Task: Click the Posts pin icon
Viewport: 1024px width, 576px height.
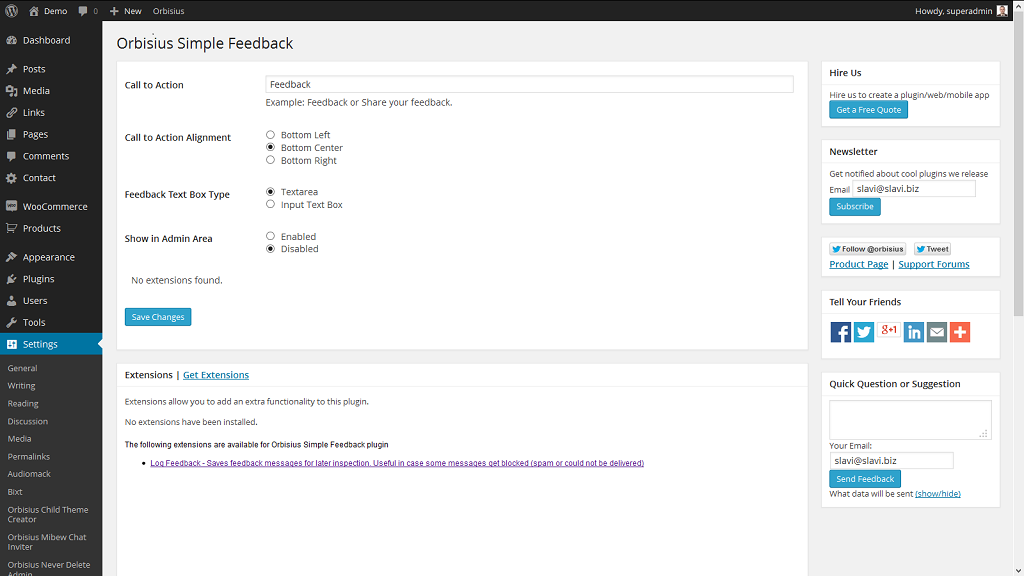Action: click(x=11, y=69)
